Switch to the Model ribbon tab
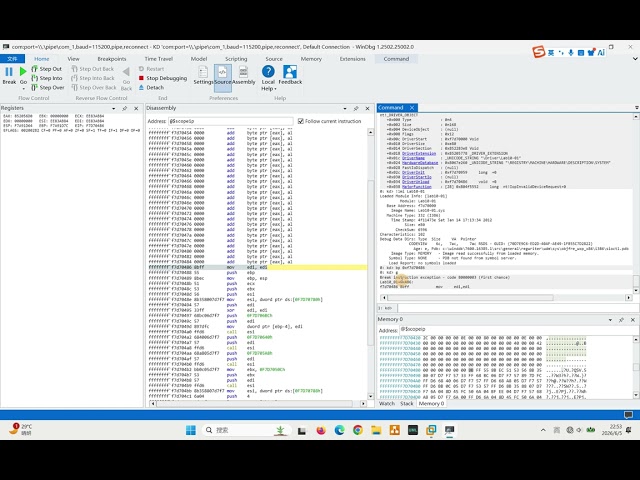Screen dimensions: 640x480 199,59
